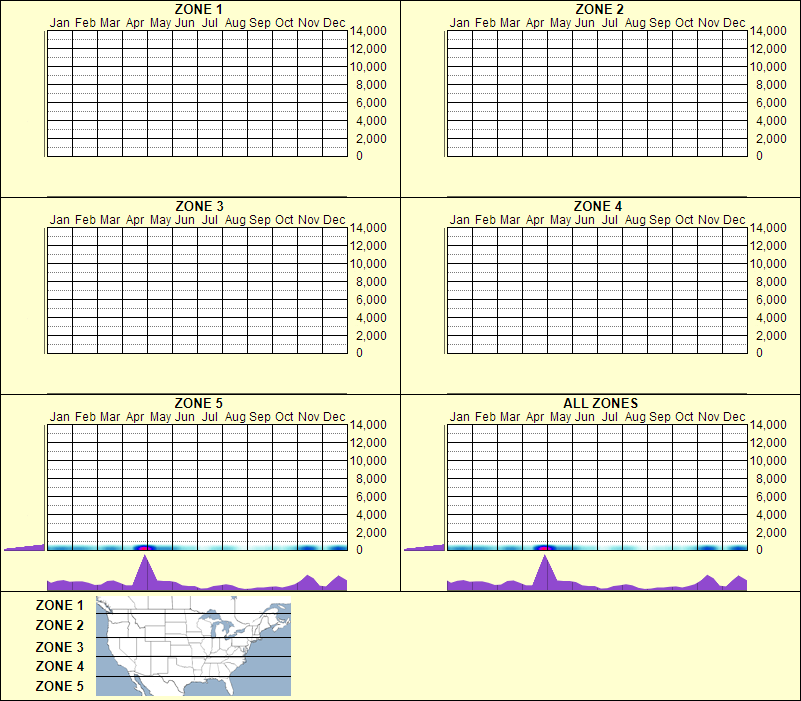Click the Sep label in the Zone 5 chart

click(x=260, y=417)
